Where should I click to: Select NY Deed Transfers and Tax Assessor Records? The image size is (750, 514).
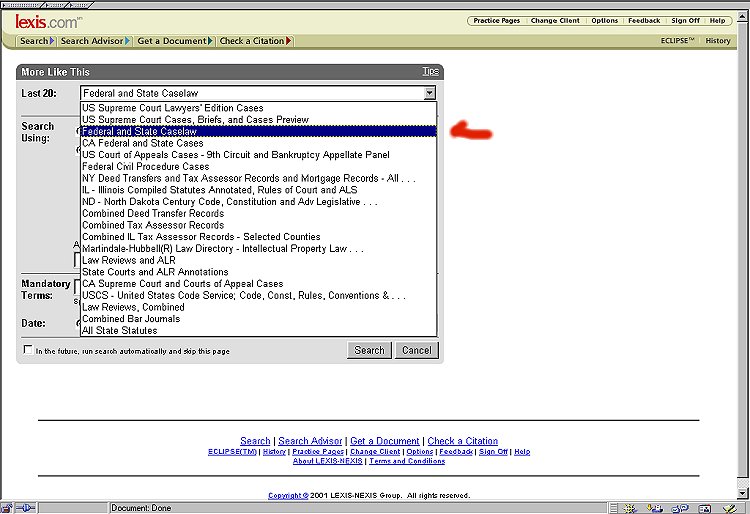tap(258, 178)
